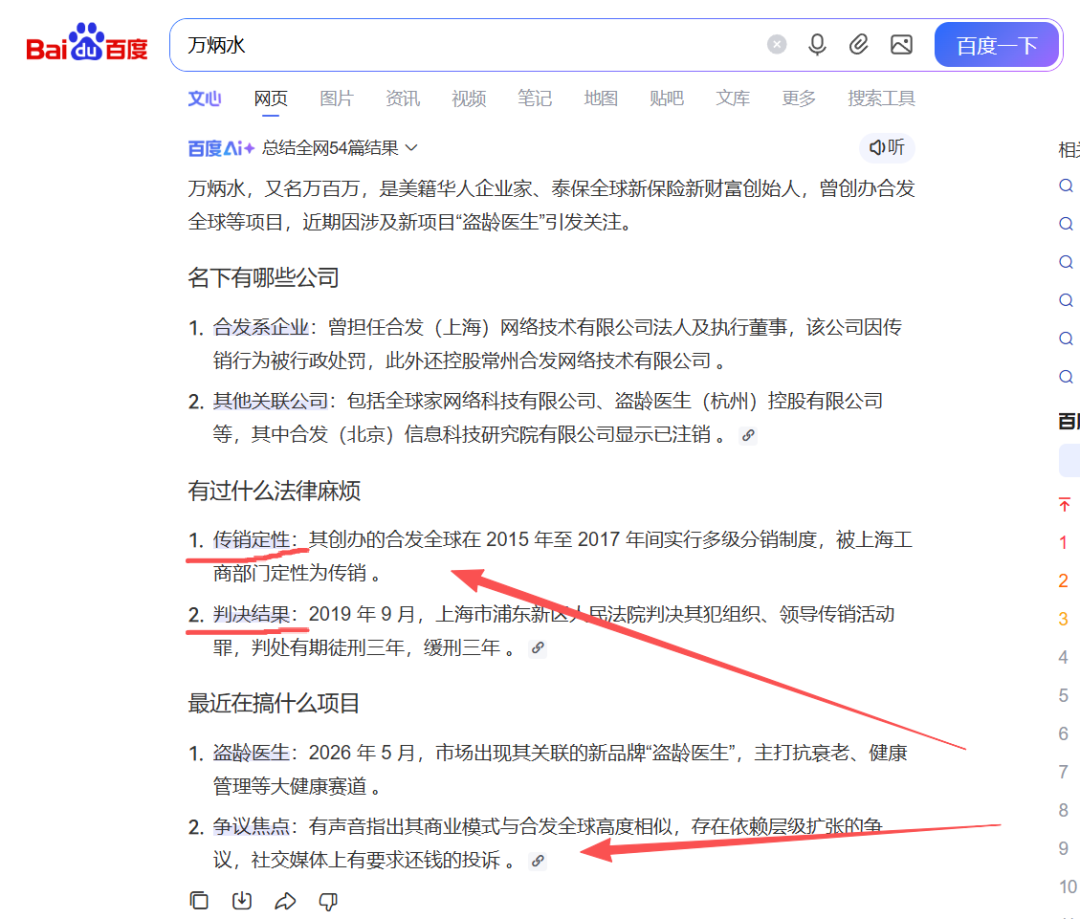The width and height of the screenshot is (1080, 919).
Task: Attach a file with paperclip icon
Action: coord(858,45)
